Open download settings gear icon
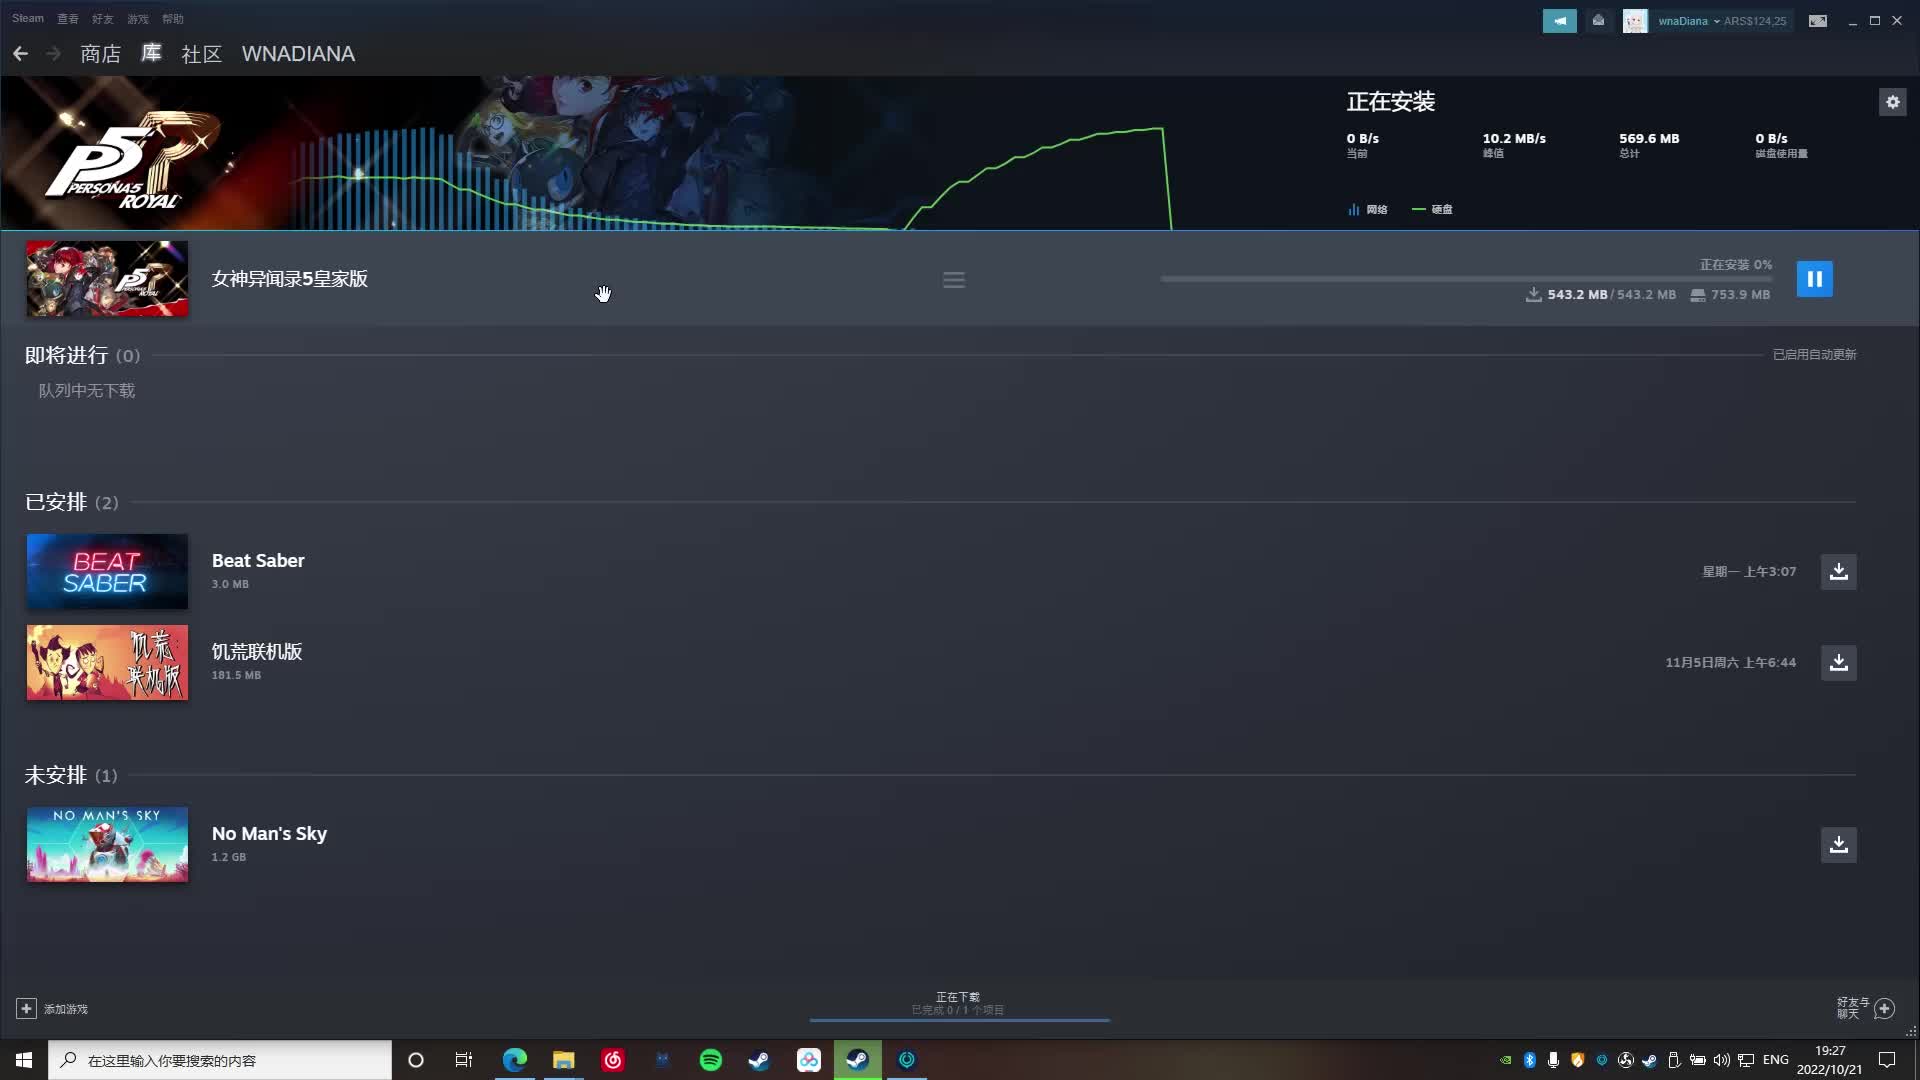 pyautogui.click(x=1892, y=102)
